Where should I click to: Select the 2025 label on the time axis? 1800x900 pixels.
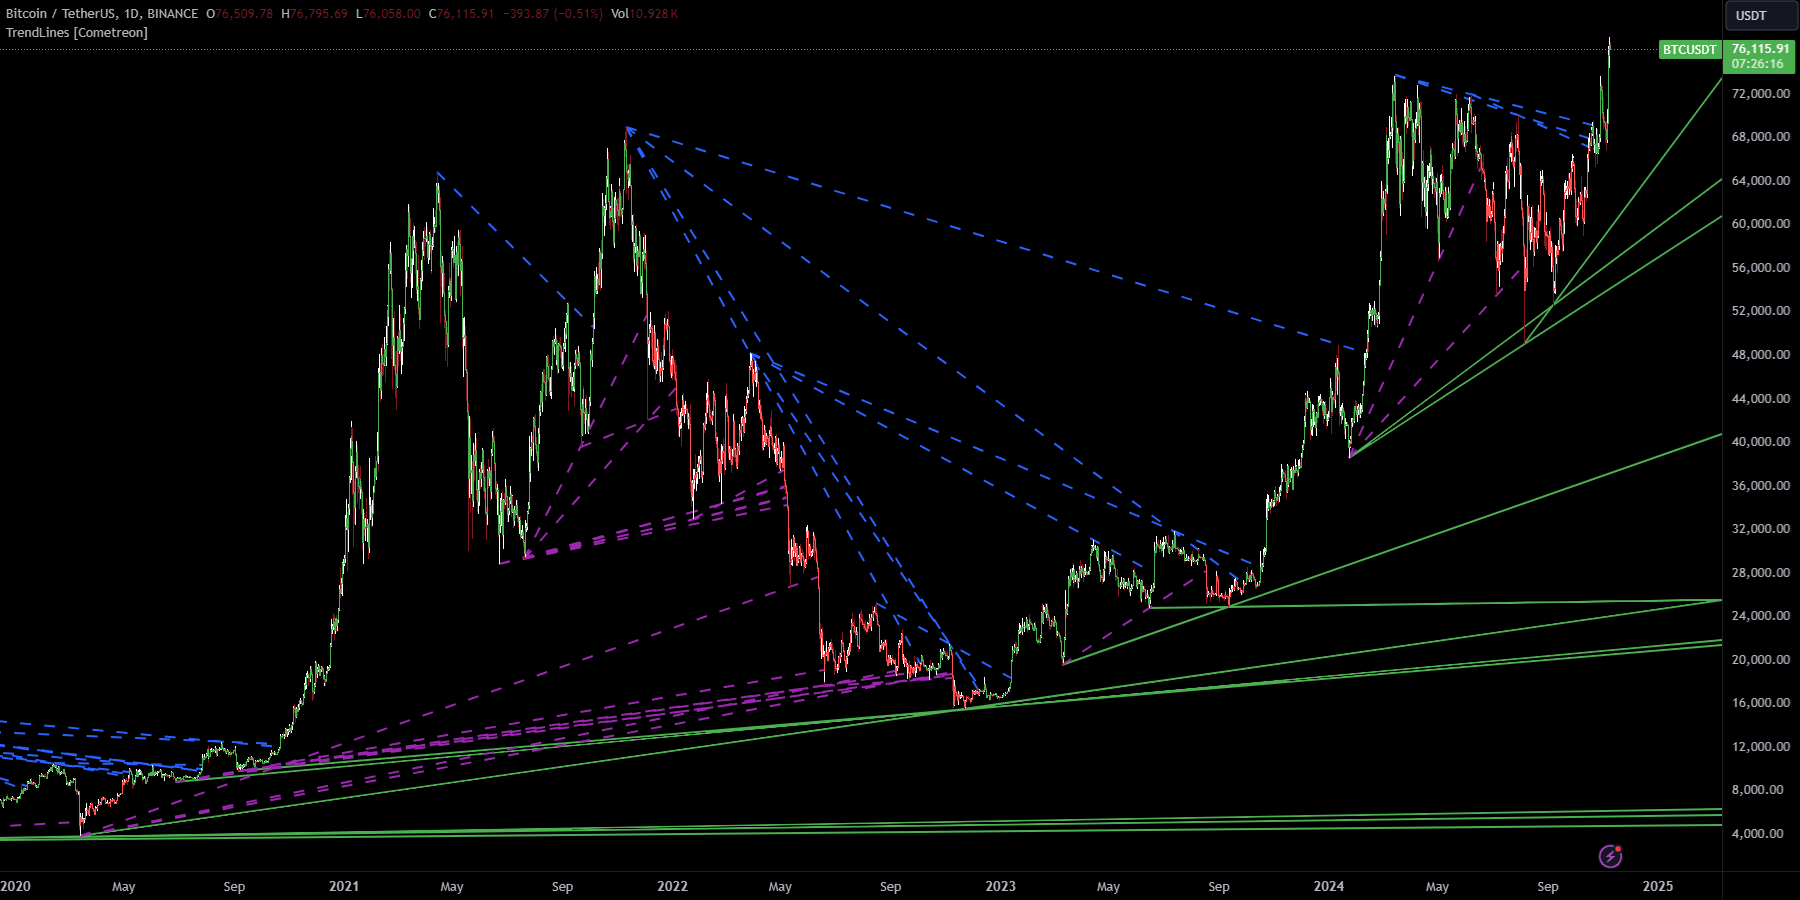click(1658, 886)
